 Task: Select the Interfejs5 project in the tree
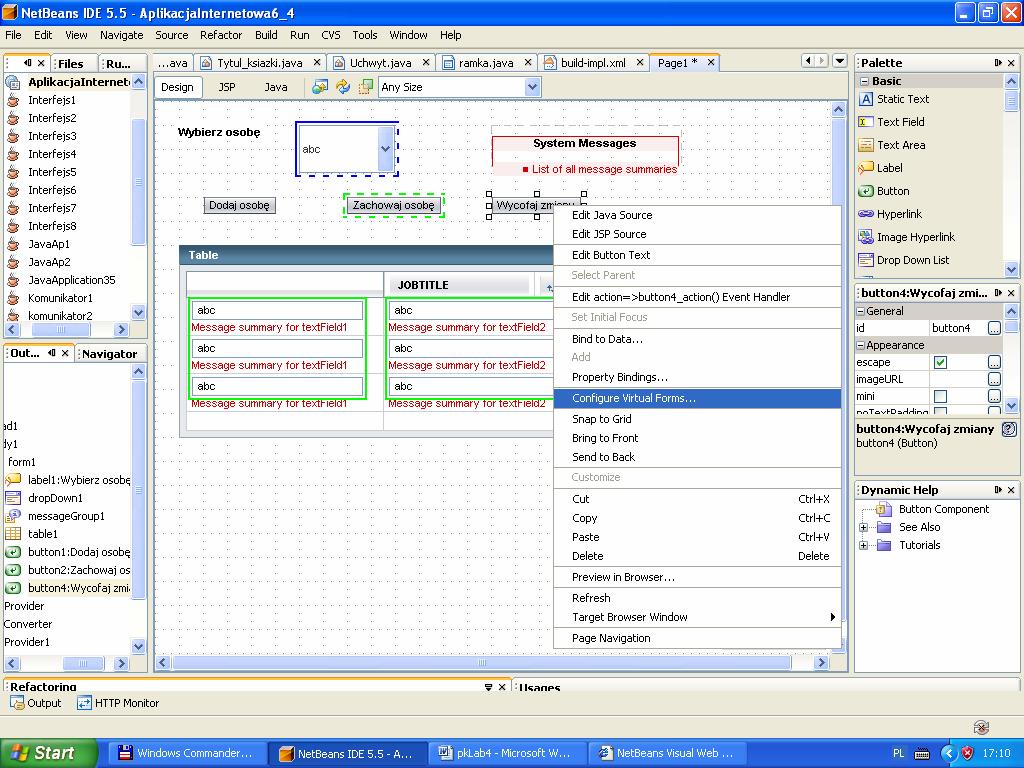[52, 172]
